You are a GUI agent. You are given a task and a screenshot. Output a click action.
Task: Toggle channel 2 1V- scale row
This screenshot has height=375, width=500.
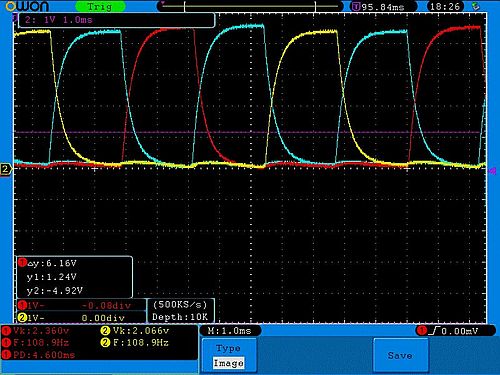(81, 317)
